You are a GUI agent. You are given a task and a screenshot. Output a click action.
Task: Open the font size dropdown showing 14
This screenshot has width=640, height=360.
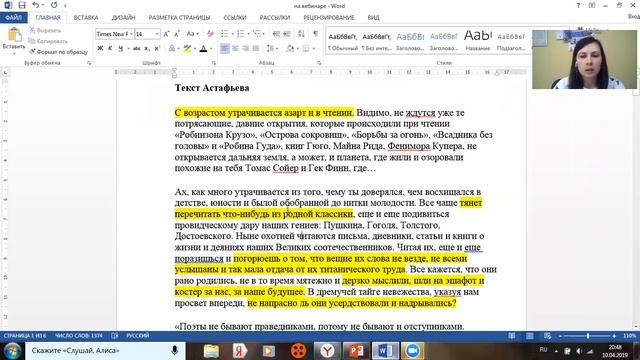[x=157, y=34]
